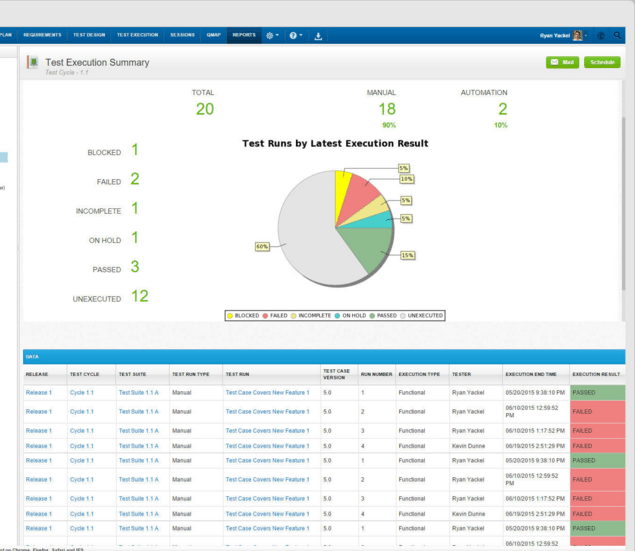Image resolution: width=635 pixels, height=551 pixels.
Task: Open Test Suite 1.1 A in first row
Action: point(138,393)
